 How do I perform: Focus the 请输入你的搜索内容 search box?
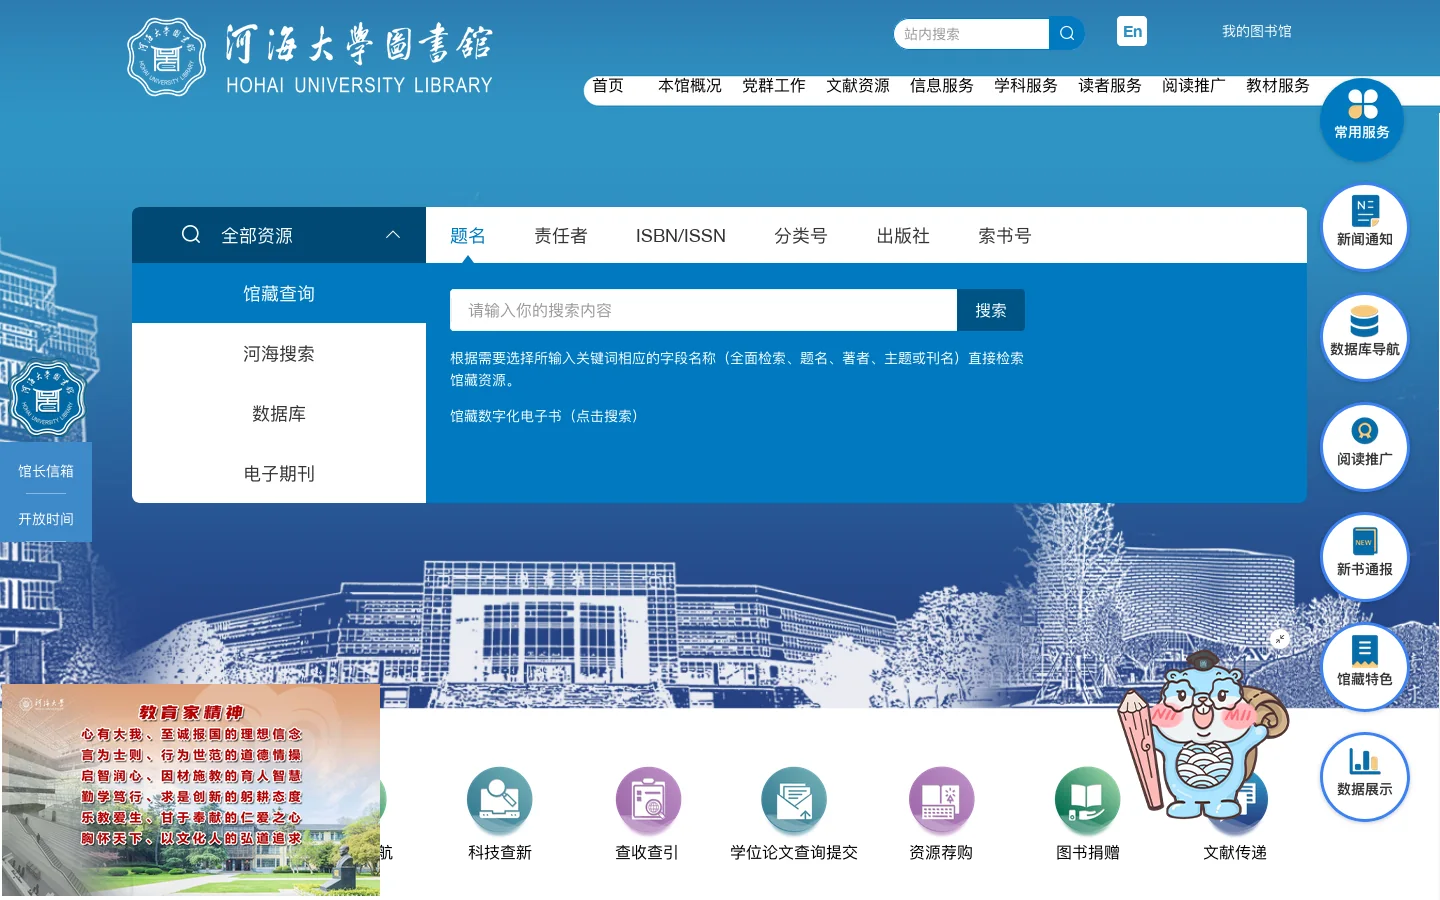click(x=703, y=310)
